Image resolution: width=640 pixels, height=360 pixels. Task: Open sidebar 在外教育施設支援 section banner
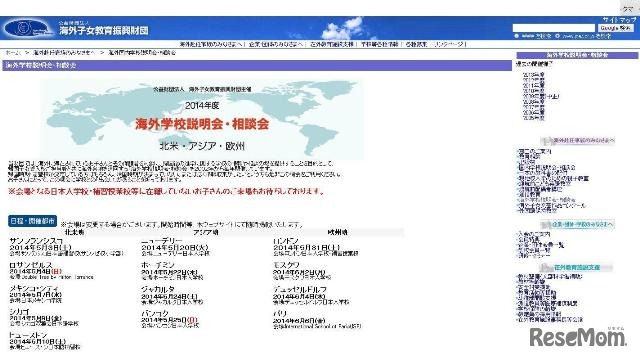click(x=576, y=268)
